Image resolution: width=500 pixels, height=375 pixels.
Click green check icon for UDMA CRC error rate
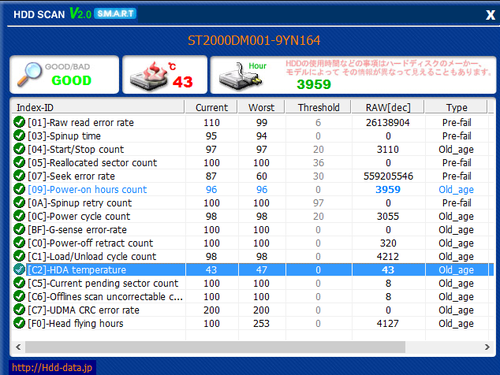[19, 310]
